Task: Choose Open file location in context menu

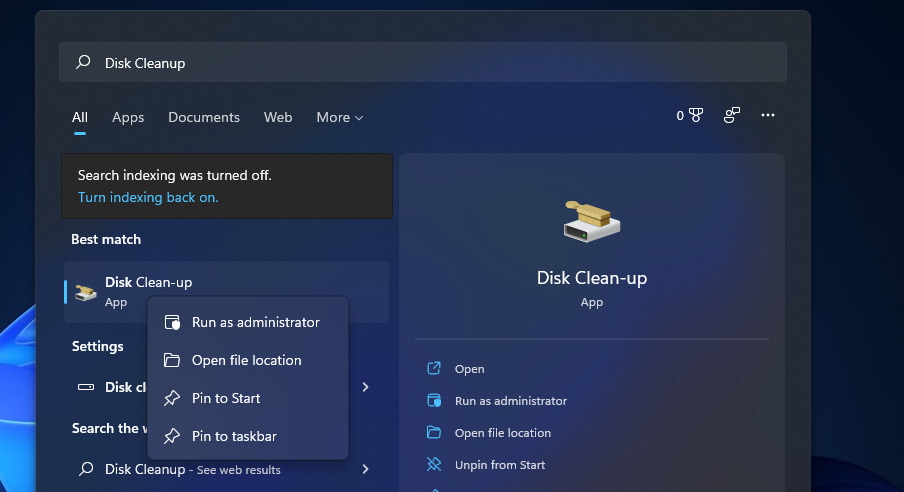Action: [248, 360]
